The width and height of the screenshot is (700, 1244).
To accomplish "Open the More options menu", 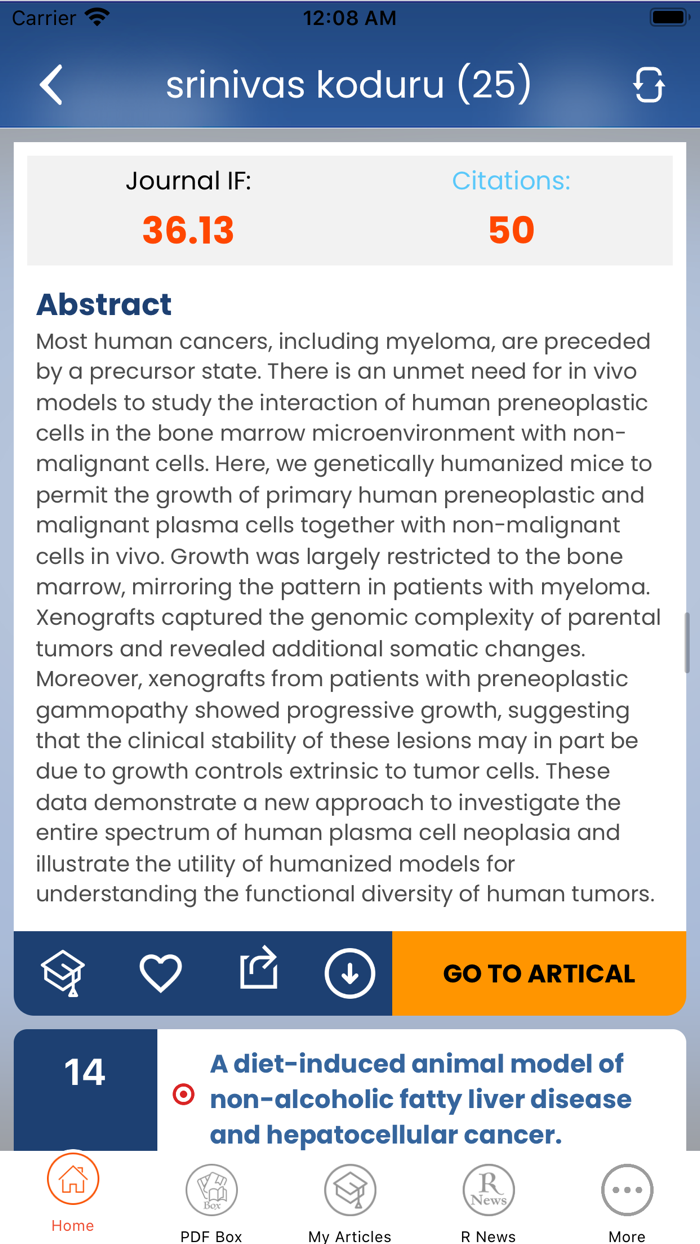I will point(627,1196).
